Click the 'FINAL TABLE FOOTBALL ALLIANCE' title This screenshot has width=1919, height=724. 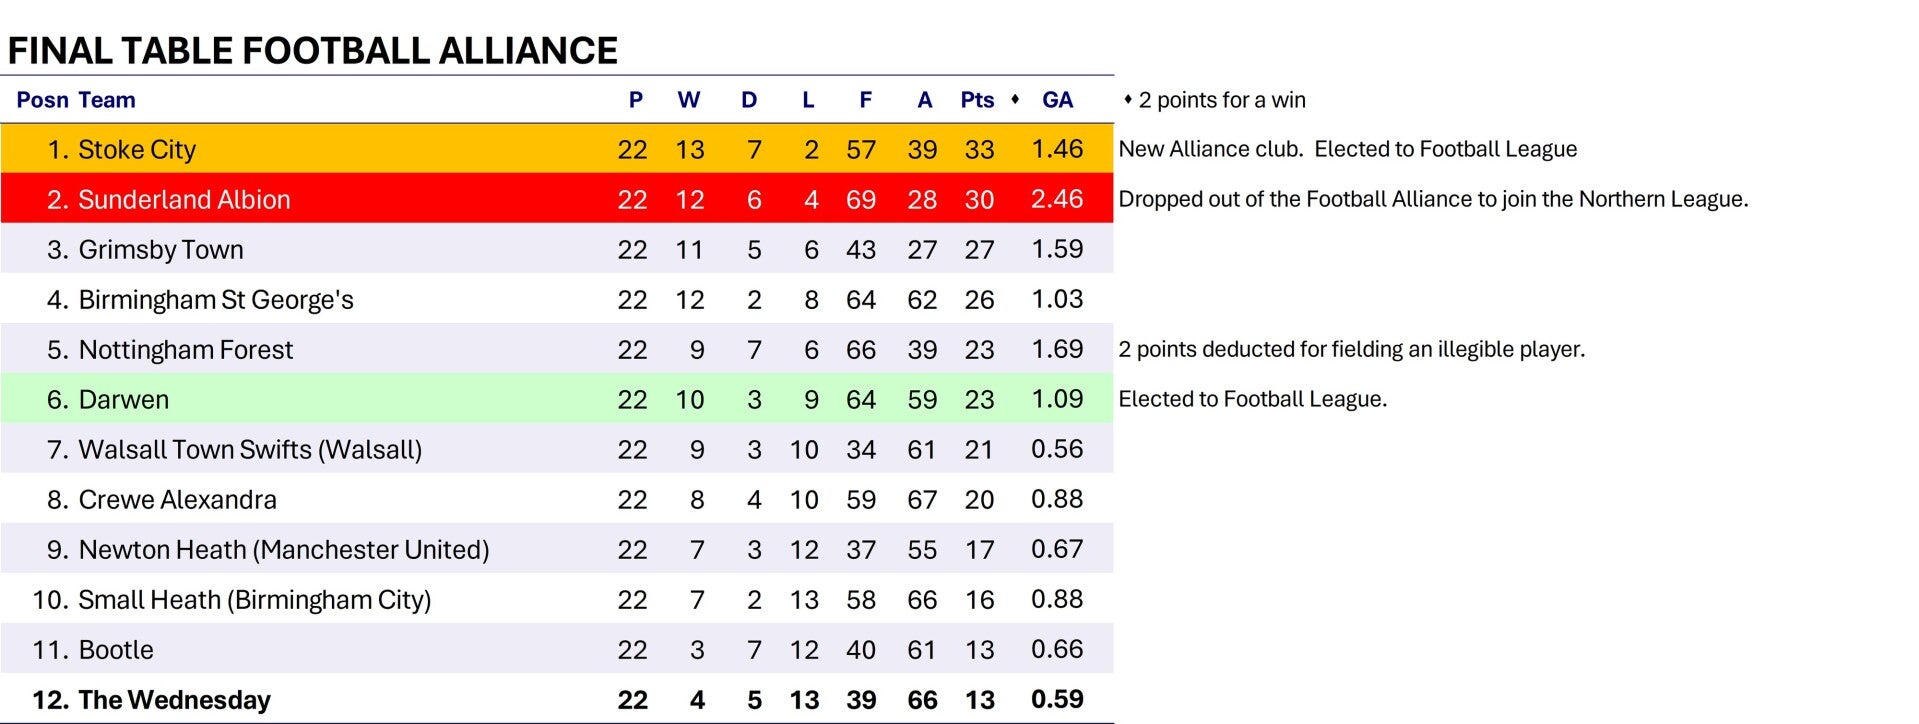coord(313,51)
